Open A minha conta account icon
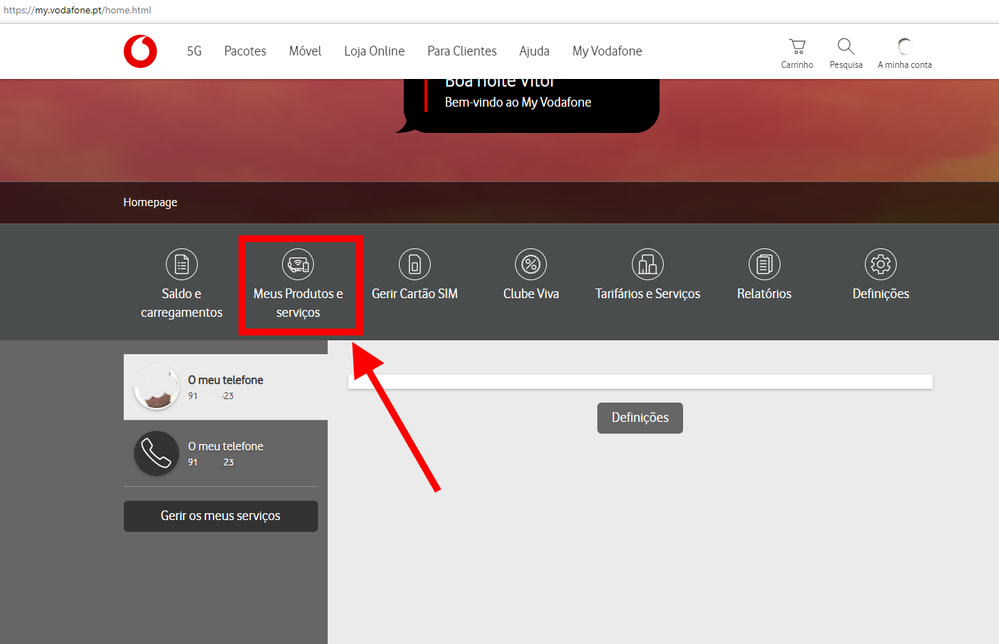 [x=904, y=47]
